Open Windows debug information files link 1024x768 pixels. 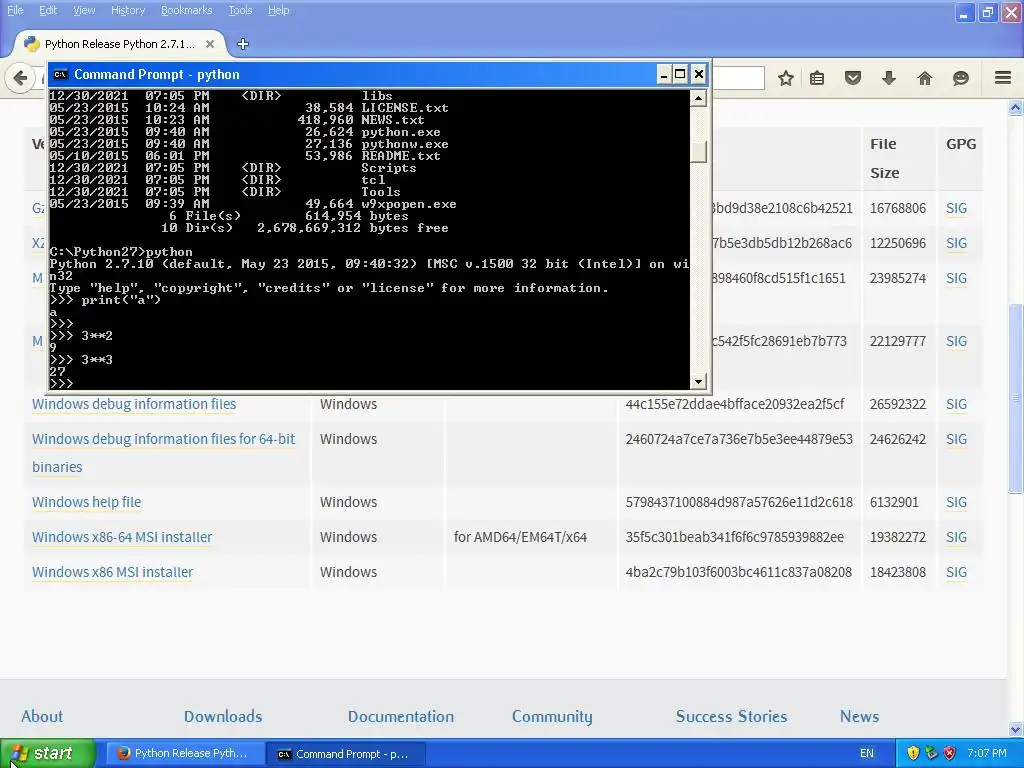[x=134, y=404]
